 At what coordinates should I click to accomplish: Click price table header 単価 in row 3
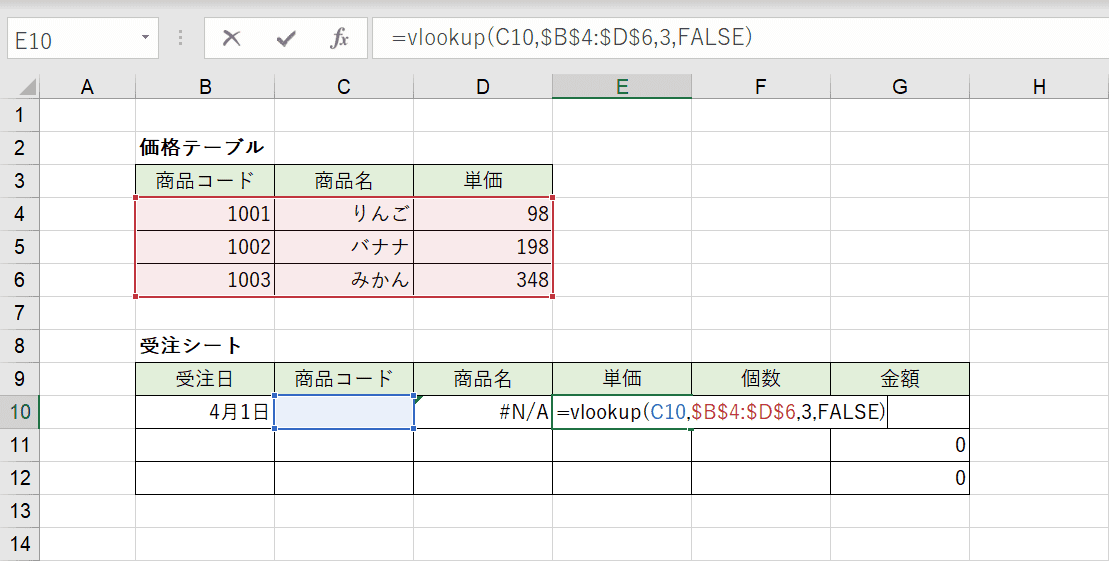pos(483,180)
